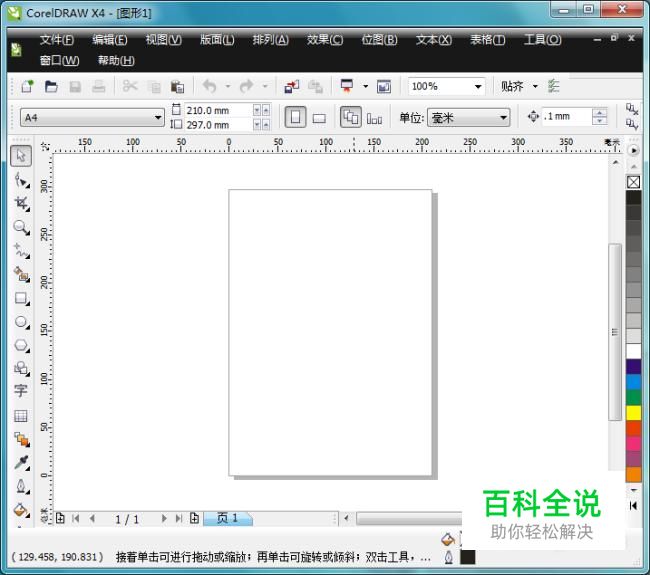Open the units 毫米 dropdown

(x=503, y=118)
